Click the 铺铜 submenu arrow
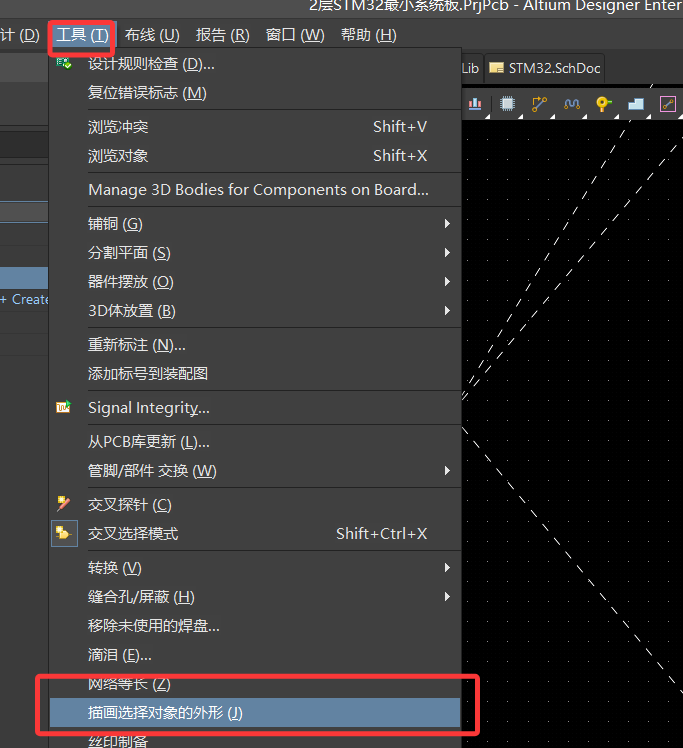 tap(447, 224)
